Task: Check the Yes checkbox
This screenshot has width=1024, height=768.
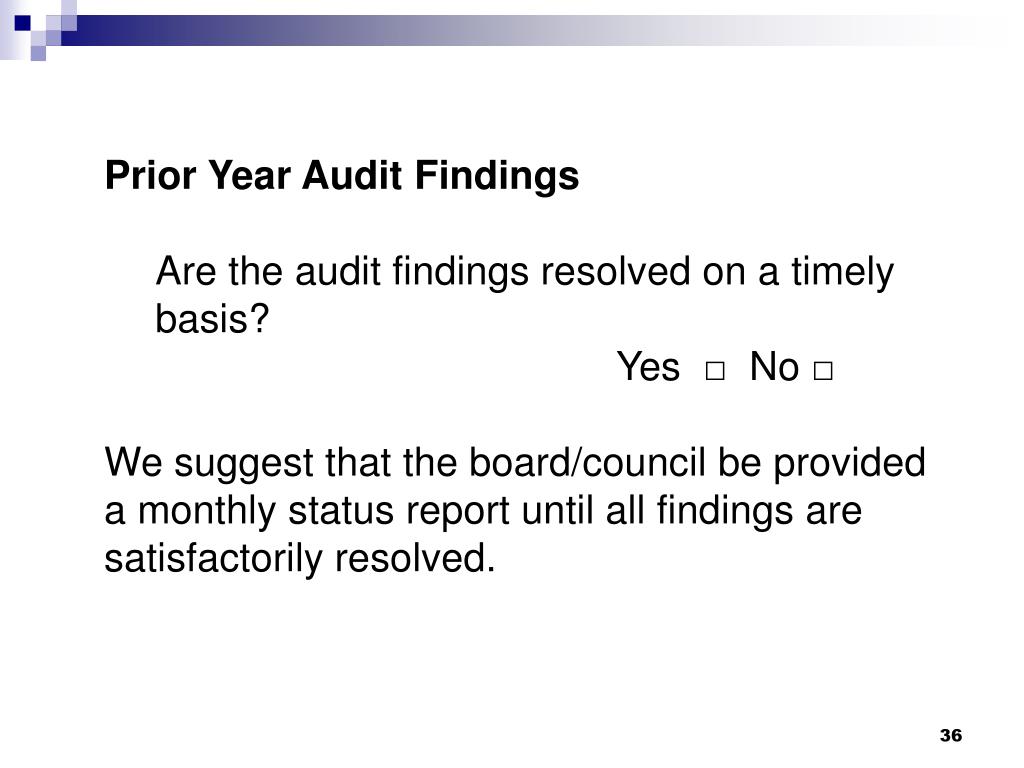Action: [715, 371]
